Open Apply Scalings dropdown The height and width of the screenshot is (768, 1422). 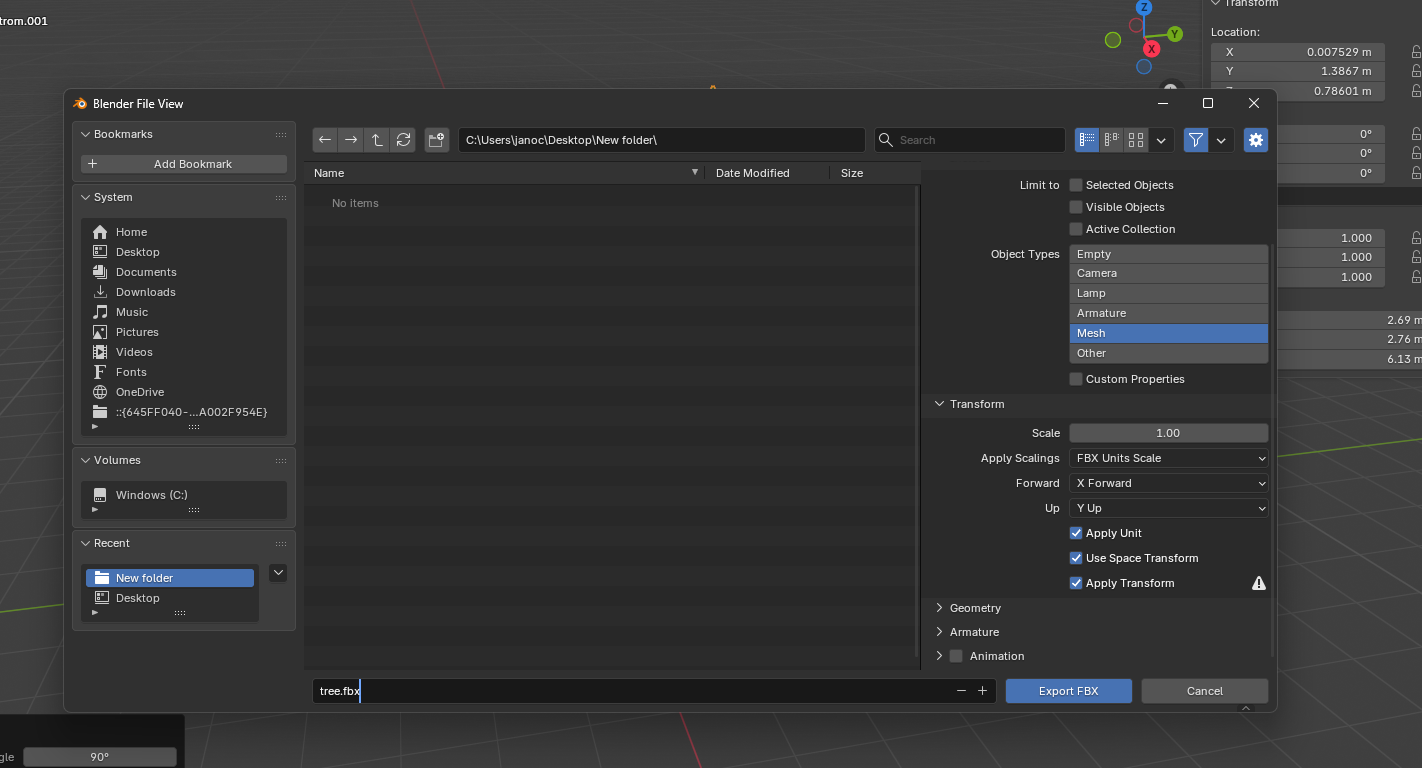(1168, 458)
